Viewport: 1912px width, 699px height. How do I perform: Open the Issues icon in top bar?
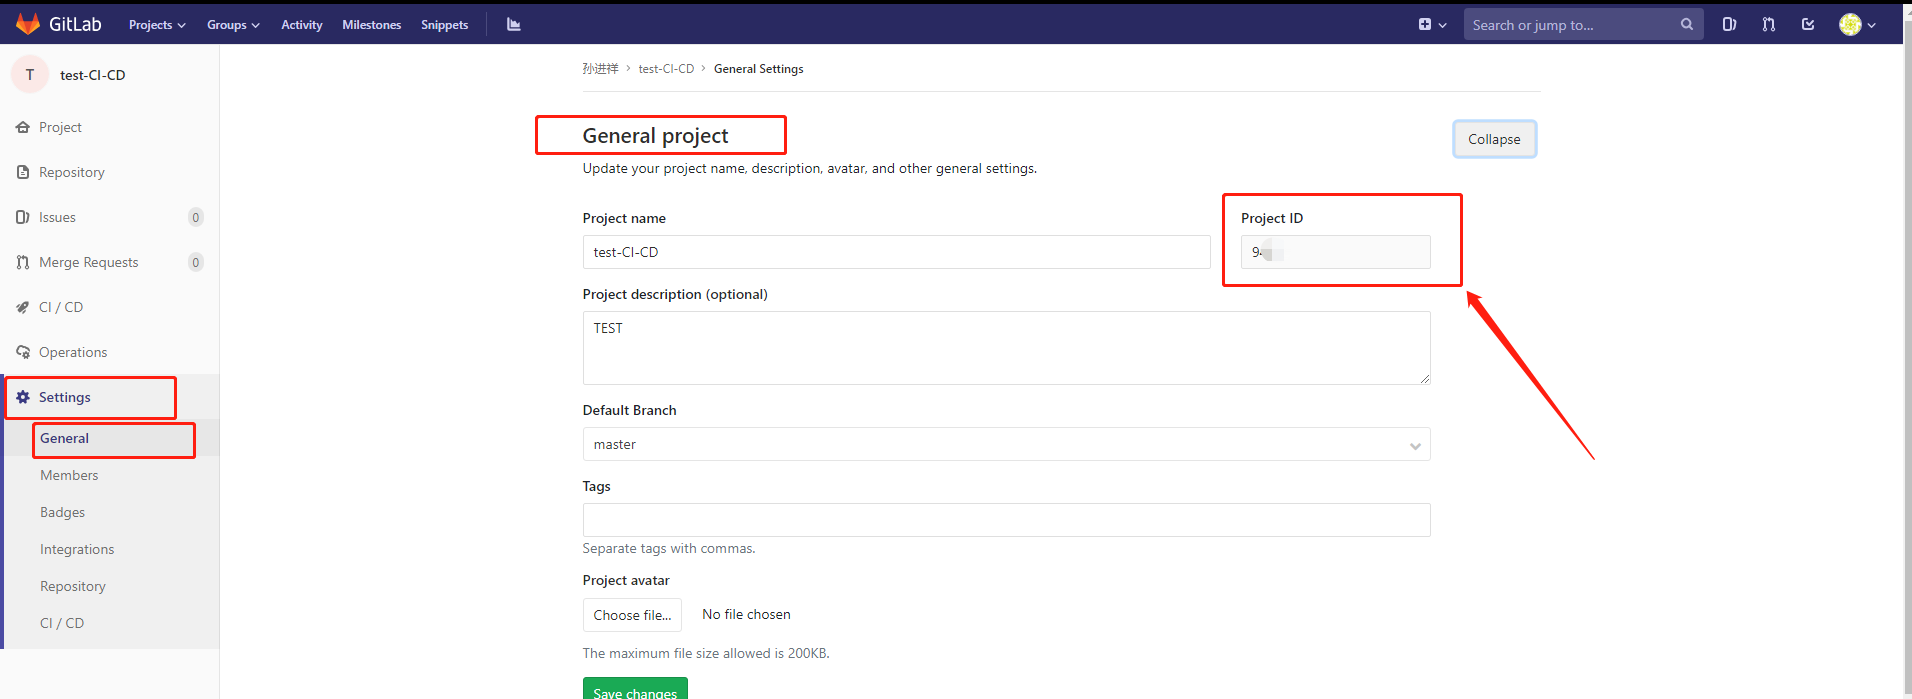[1729, 24]
